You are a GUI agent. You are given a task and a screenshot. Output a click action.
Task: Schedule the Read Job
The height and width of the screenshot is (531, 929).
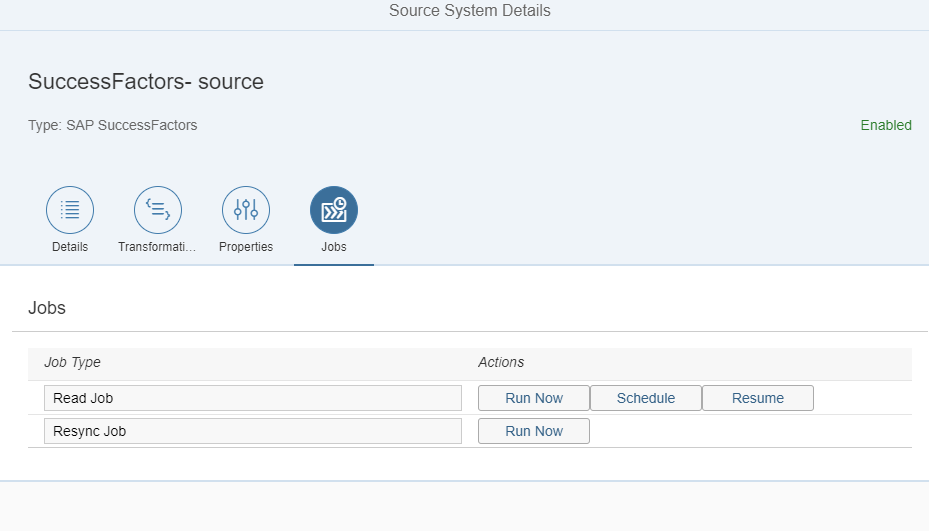646,398
